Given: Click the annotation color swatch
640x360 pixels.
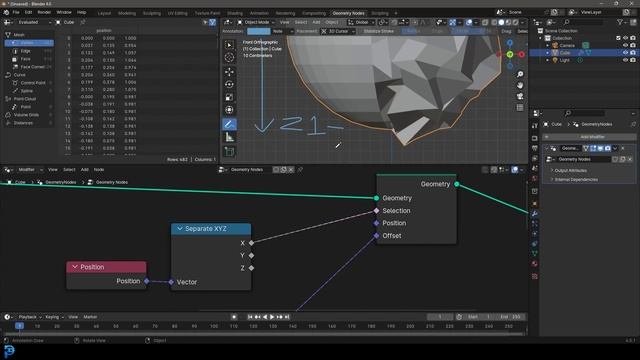Looking at the screenshot, I should [258, 31].
